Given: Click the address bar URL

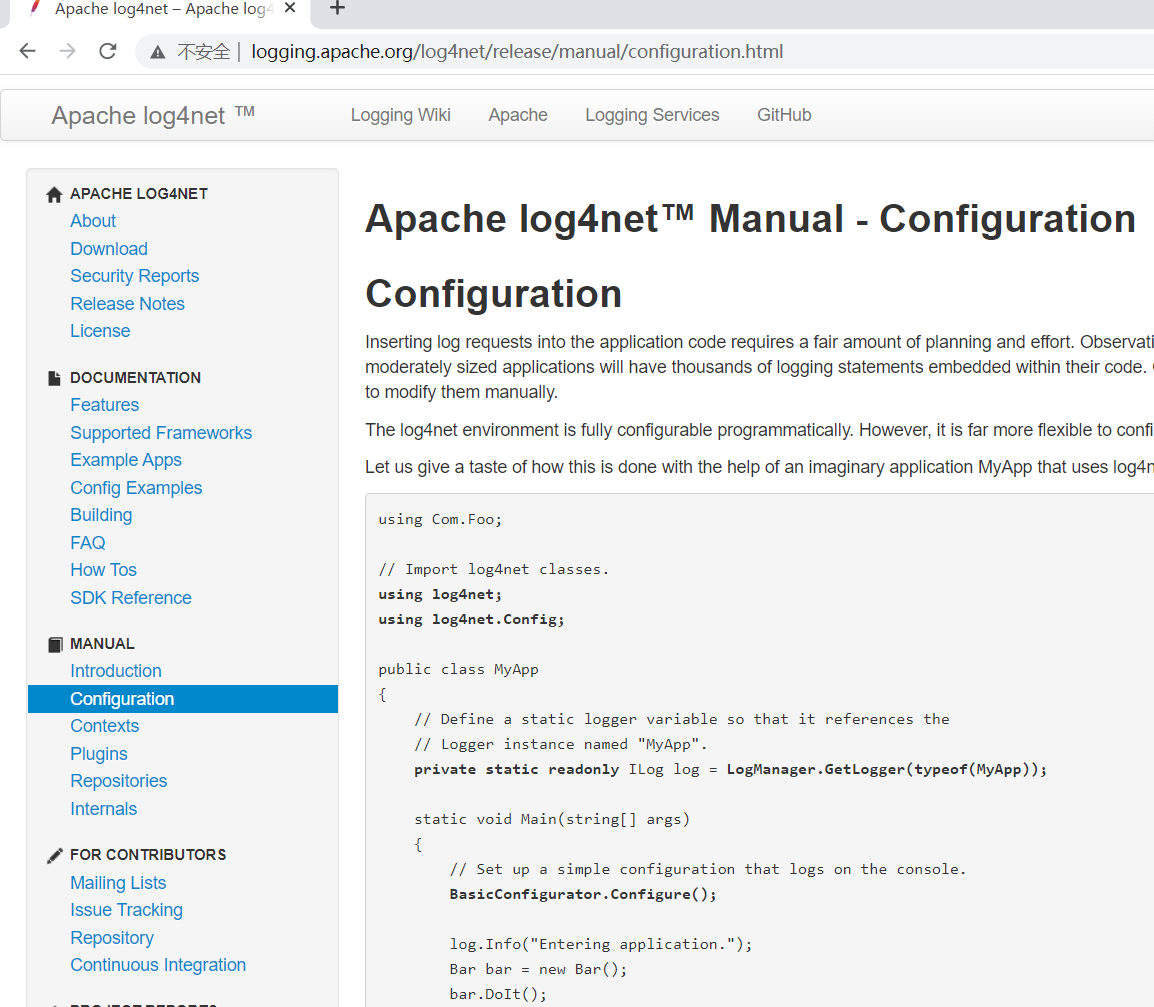Looking at the screenshot, I should 517,52.
